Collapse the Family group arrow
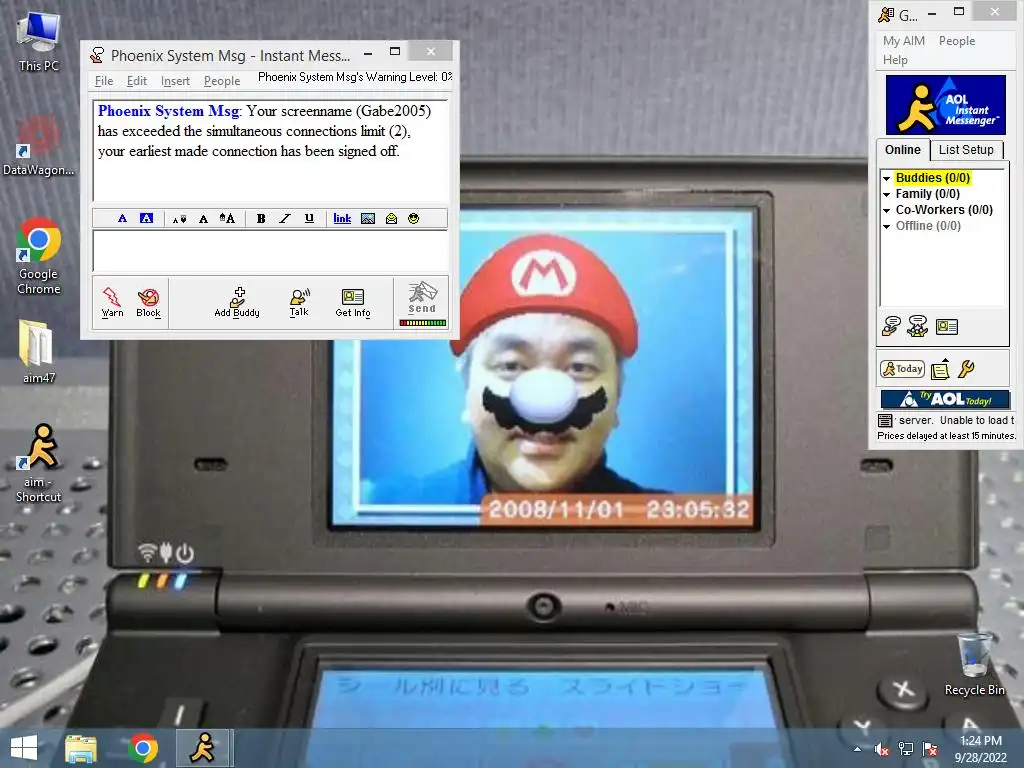This screenshot has width=1024, height=768. tap(886, 195)
